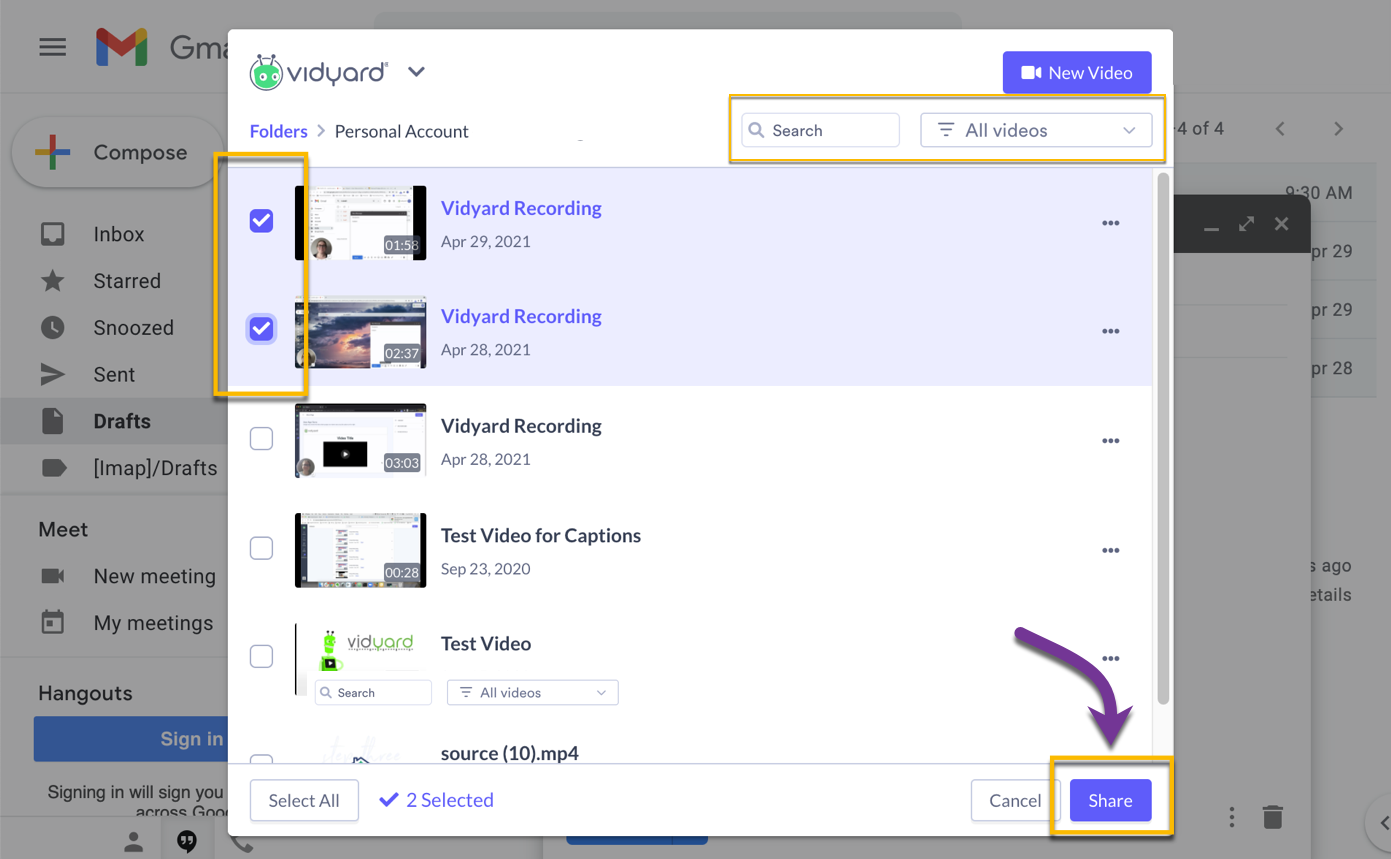The image size is (1391, 859).
Task: Click the Apr 29 Vidyard Recording title
Action: point(521,208)
